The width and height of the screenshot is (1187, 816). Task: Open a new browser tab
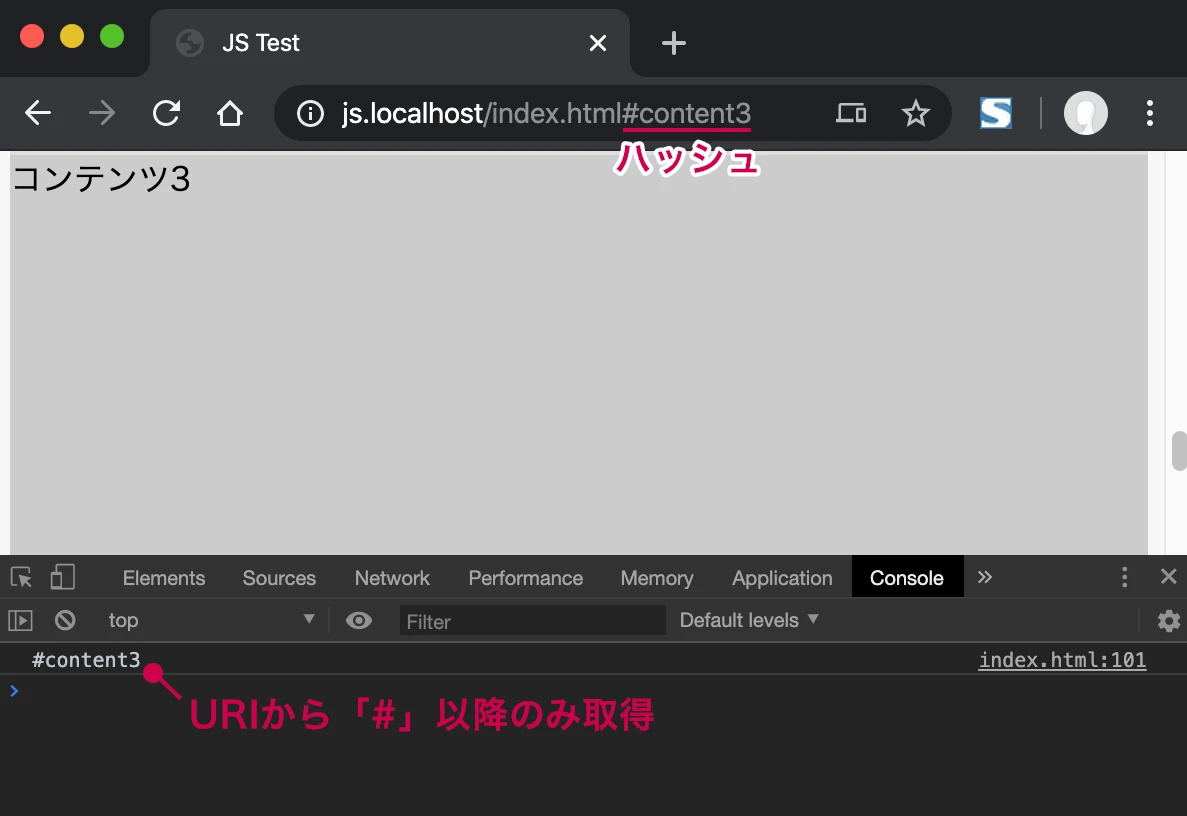[x=673, y=43]
